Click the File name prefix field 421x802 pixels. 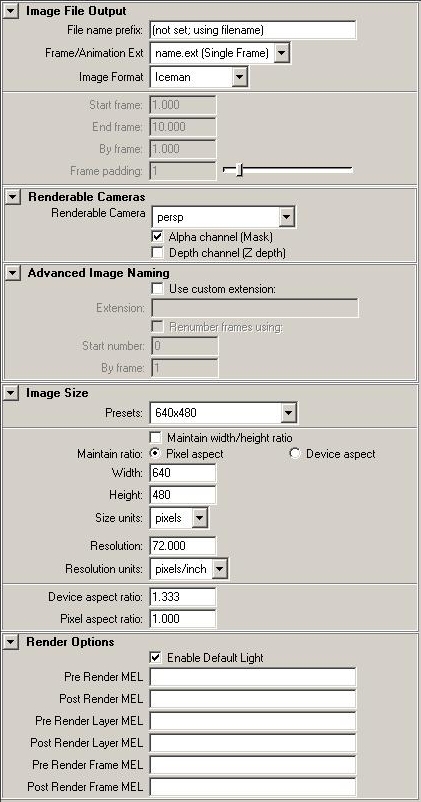[253, 30]
